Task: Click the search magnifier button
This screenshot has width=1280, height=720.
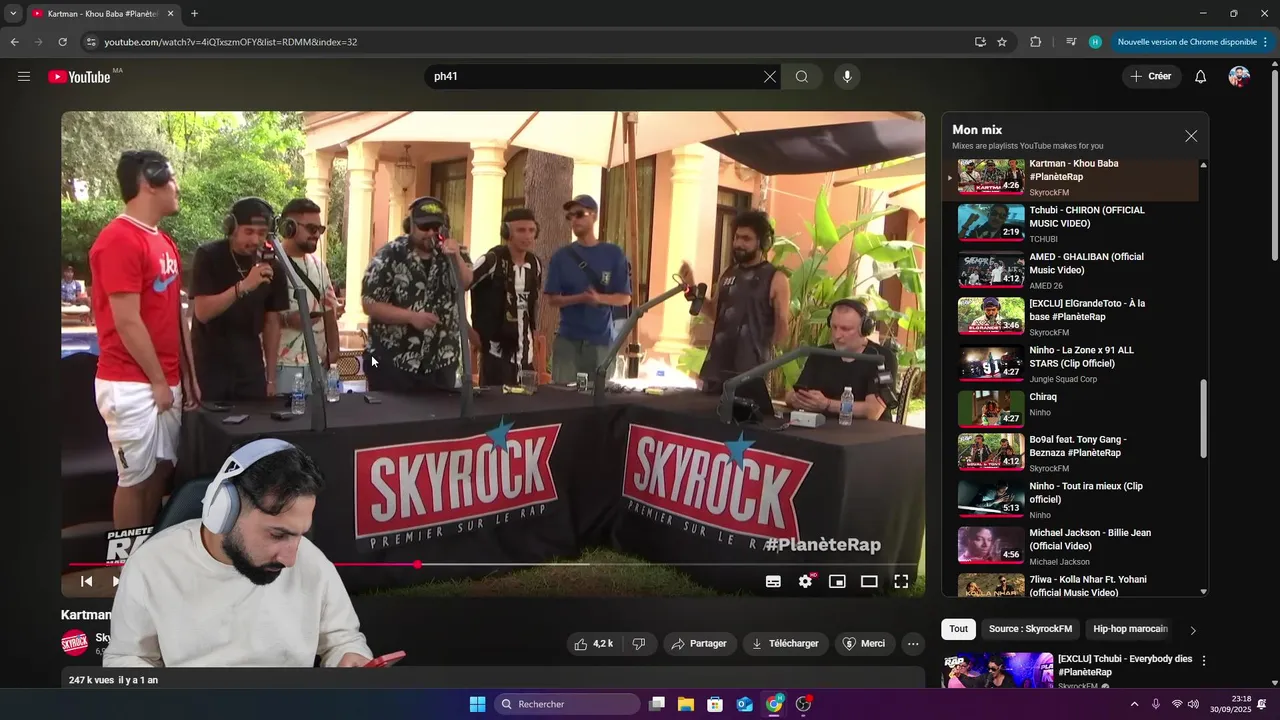Action: 802,77
